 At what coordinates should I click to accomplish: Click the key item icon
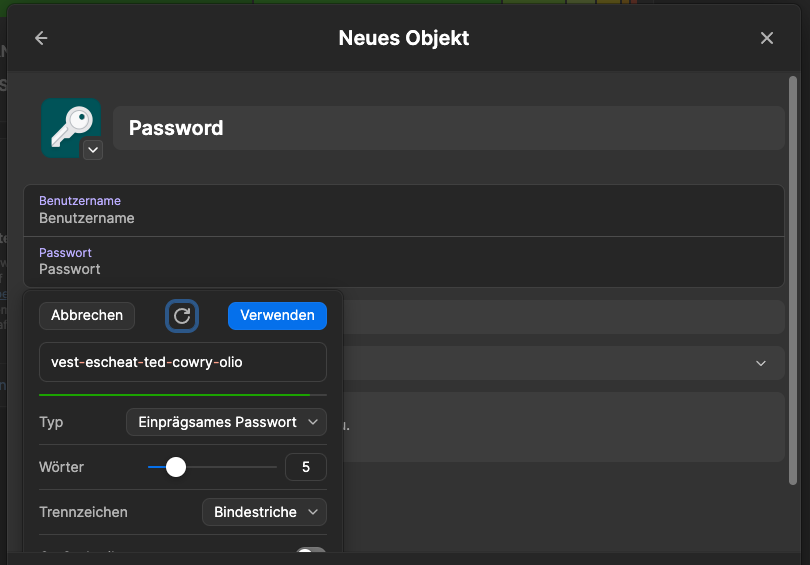[x=70, y=124]
